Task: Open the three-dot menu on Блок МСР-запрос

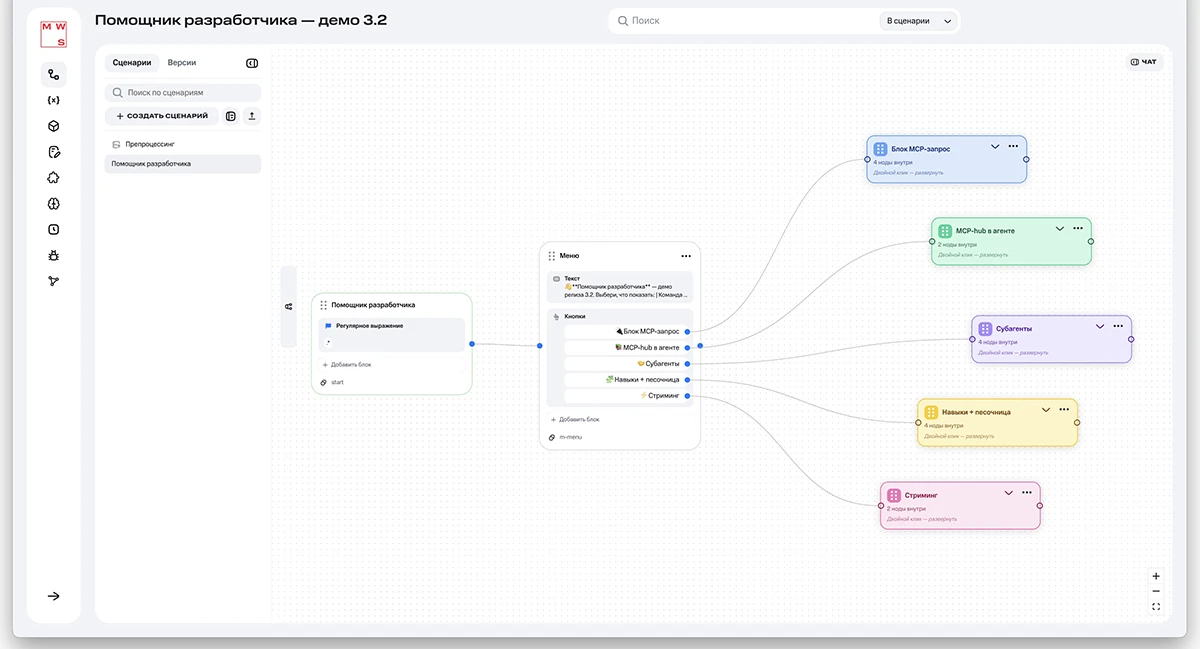Action: [x=1013, y=146]
